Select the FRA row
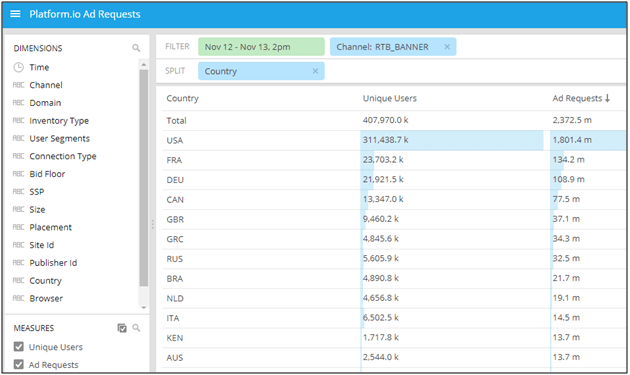Viewport: 630px width, 375px height. coord(394,160)
